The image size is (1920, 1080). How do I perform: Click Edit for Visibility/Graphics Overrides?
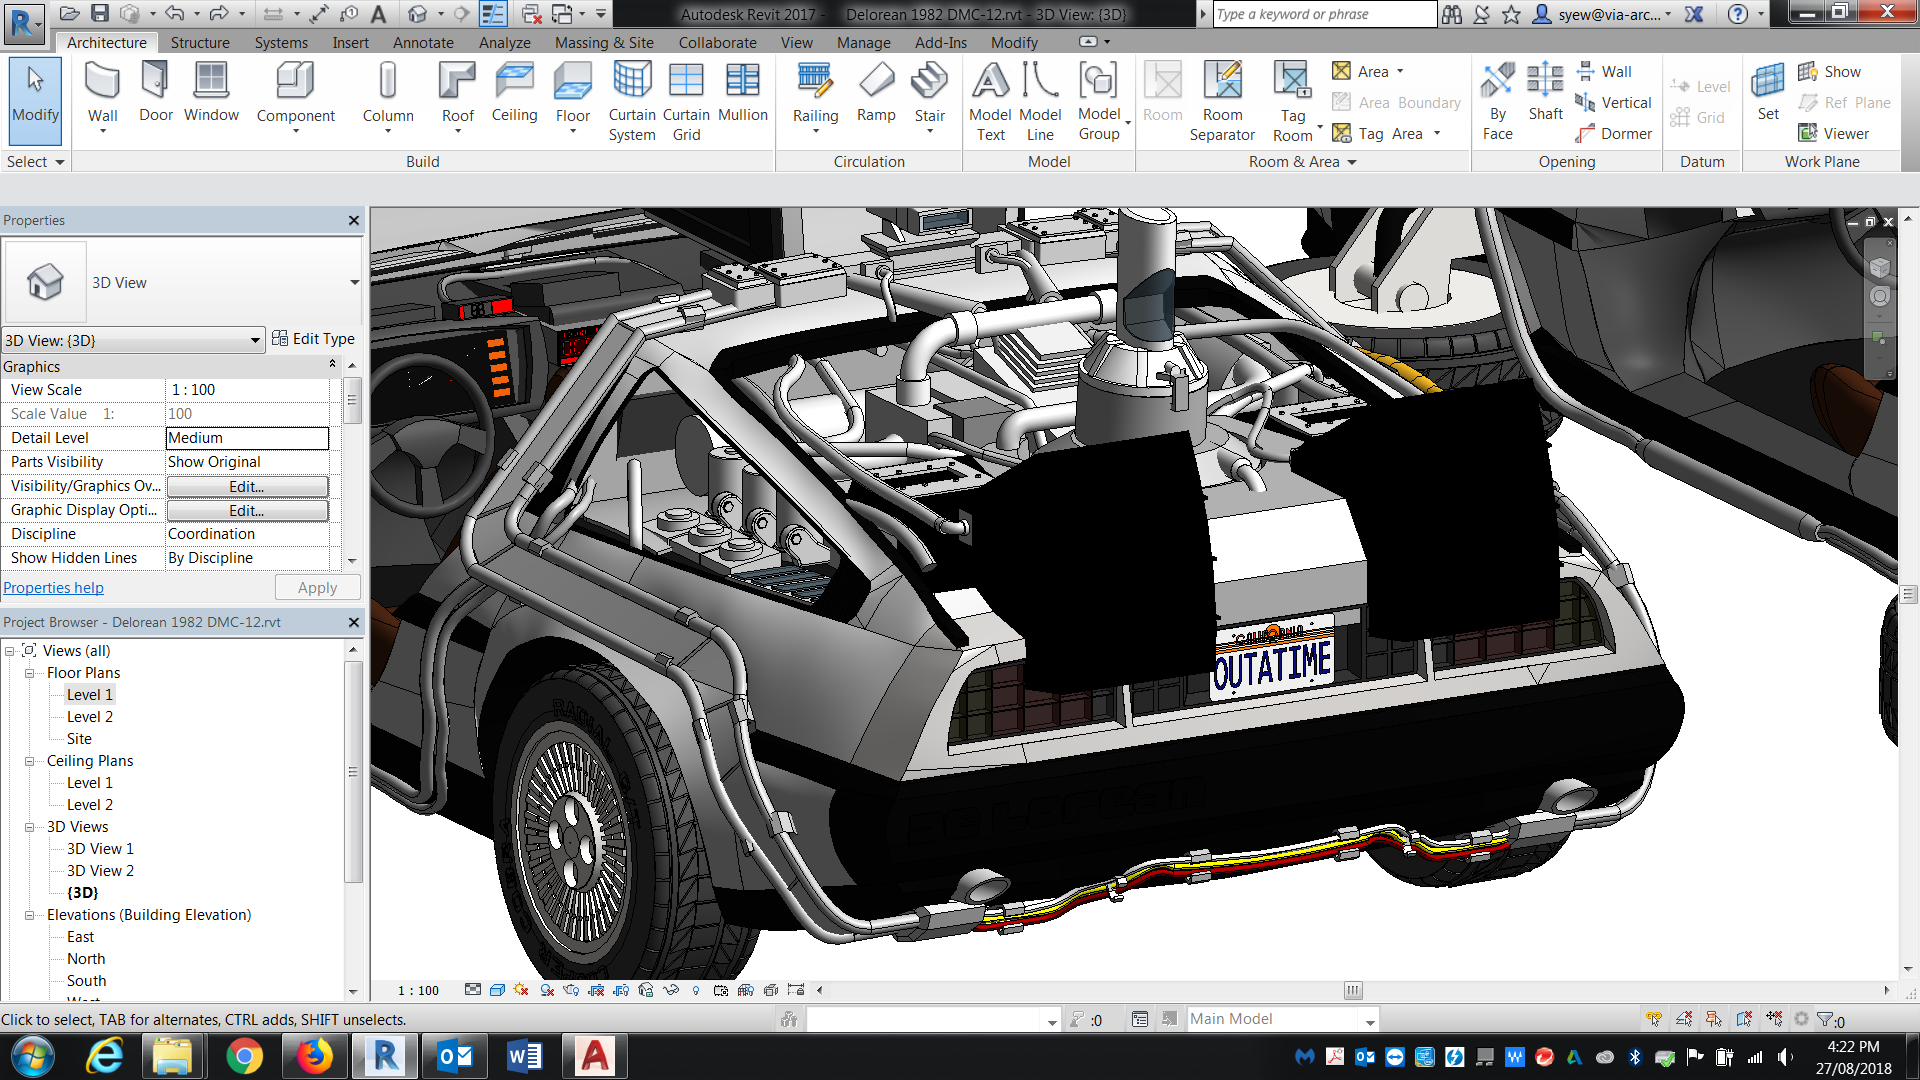pyautogui.click(x=247, y=486)
